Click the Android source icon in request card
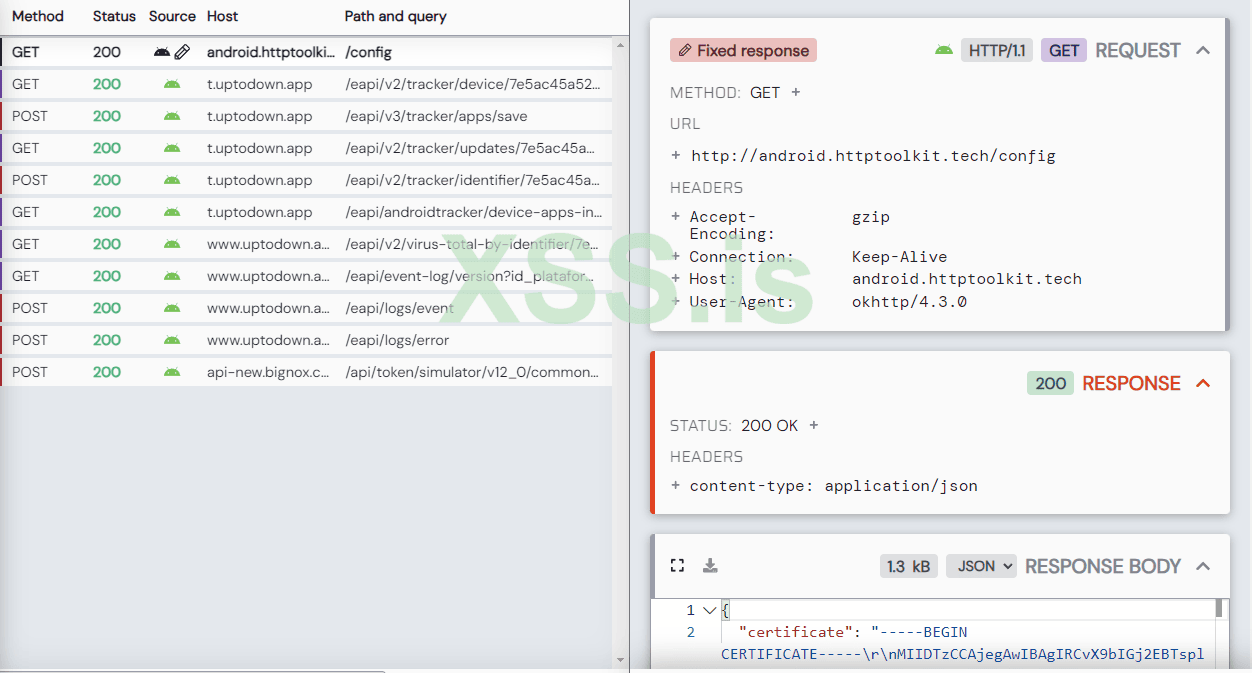1252x673 pixels. click(x=944, y=50)
